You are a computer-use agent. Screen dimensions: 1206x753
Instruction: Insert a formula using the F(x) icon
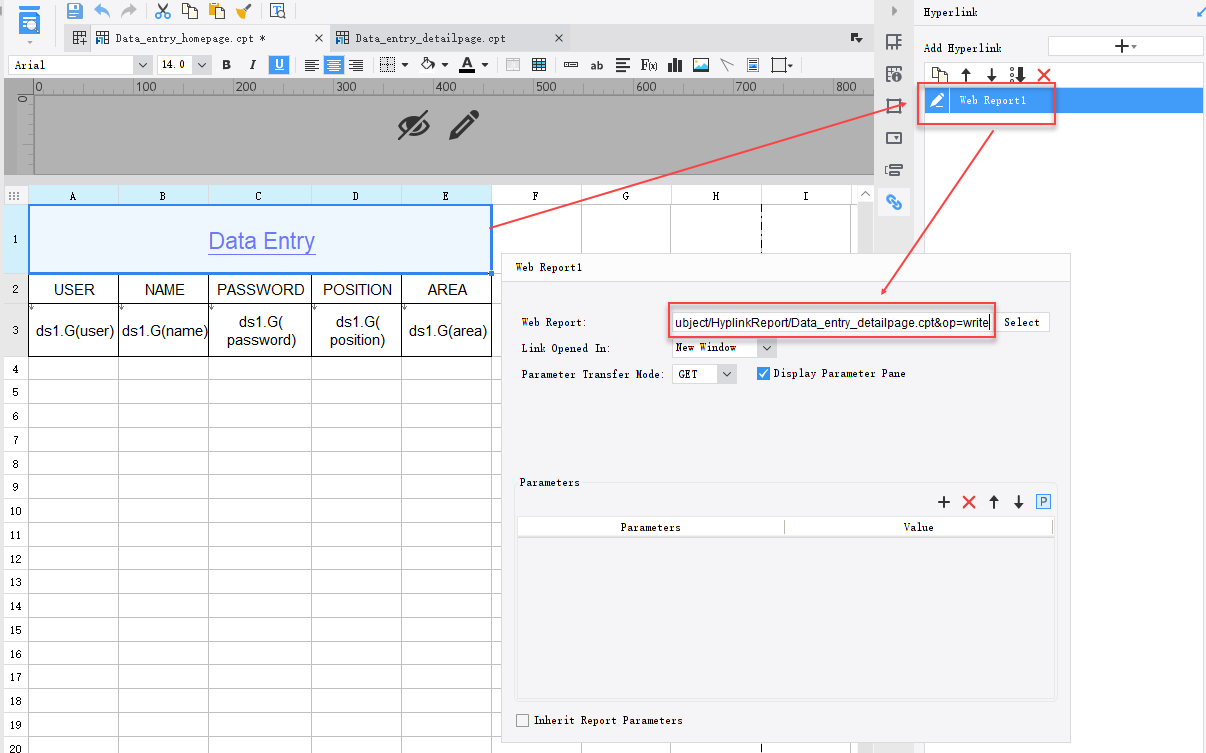[649, 65]
